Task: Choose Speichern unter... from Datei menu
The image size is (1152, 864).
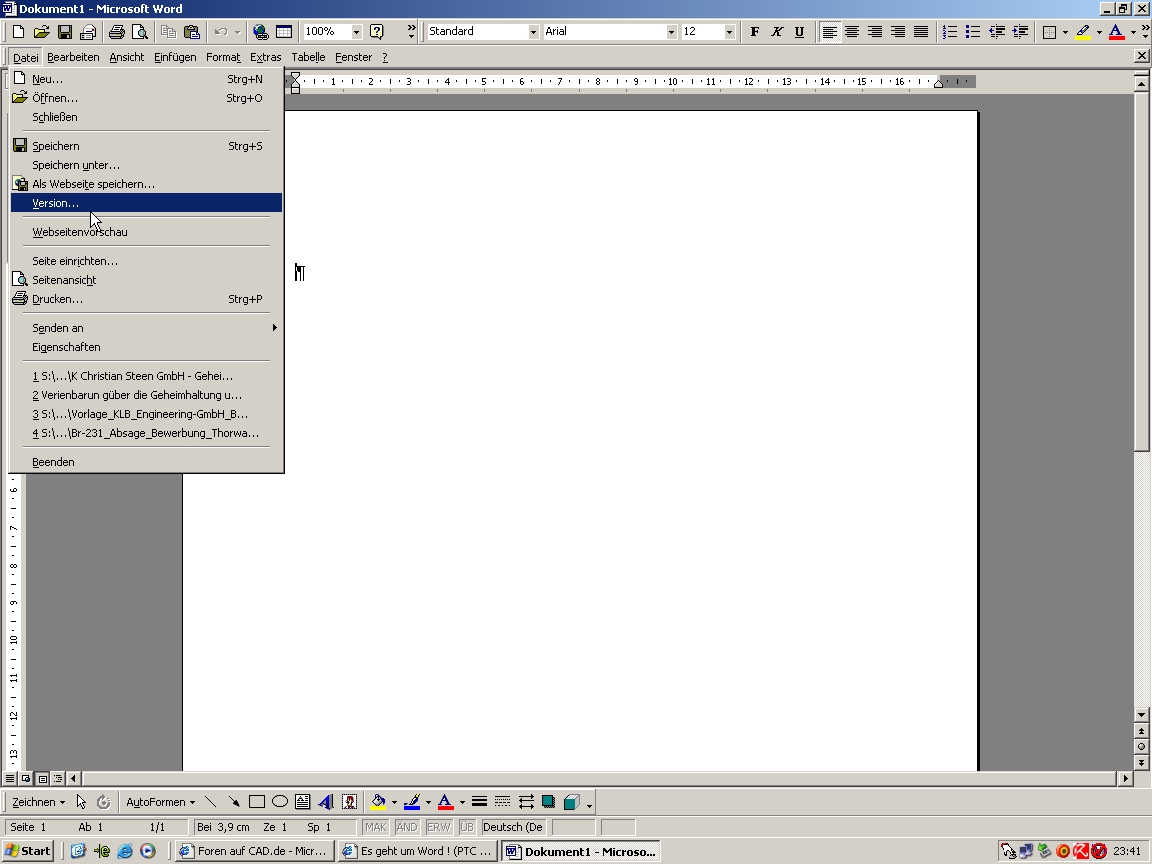Action: pyautogui.click(x=146, y=165)
